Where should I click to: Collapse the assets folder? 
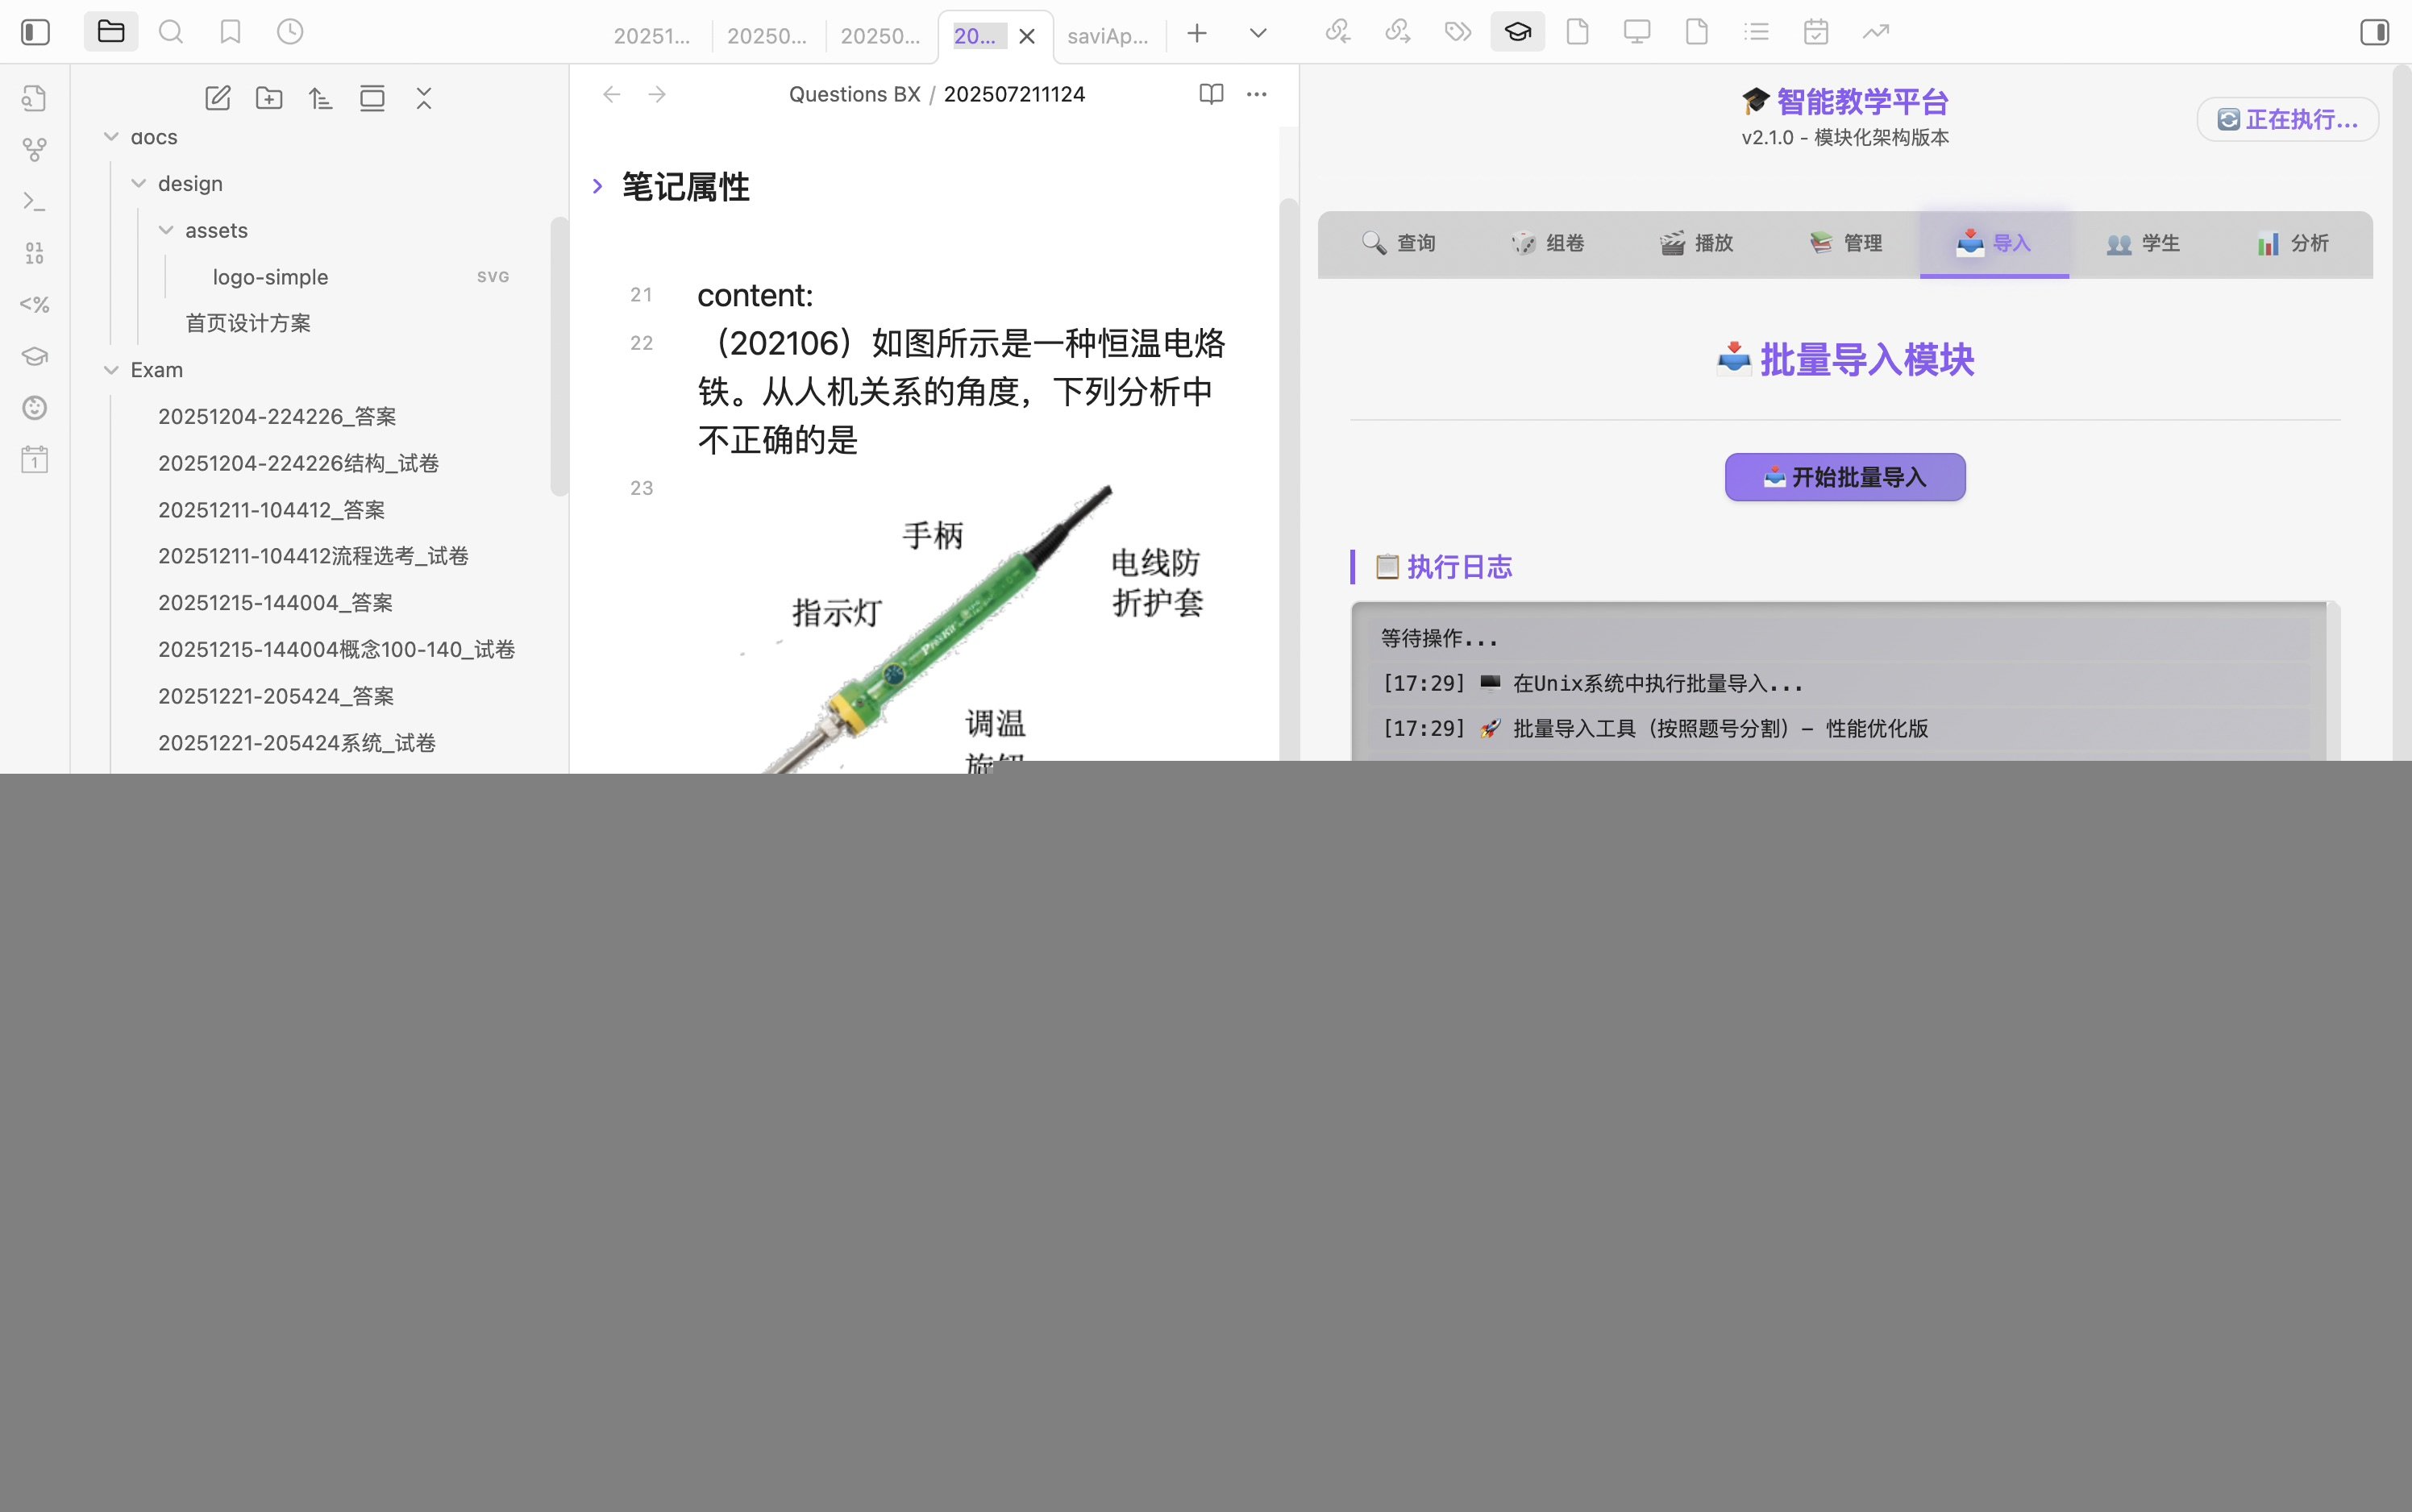(166, 230)
